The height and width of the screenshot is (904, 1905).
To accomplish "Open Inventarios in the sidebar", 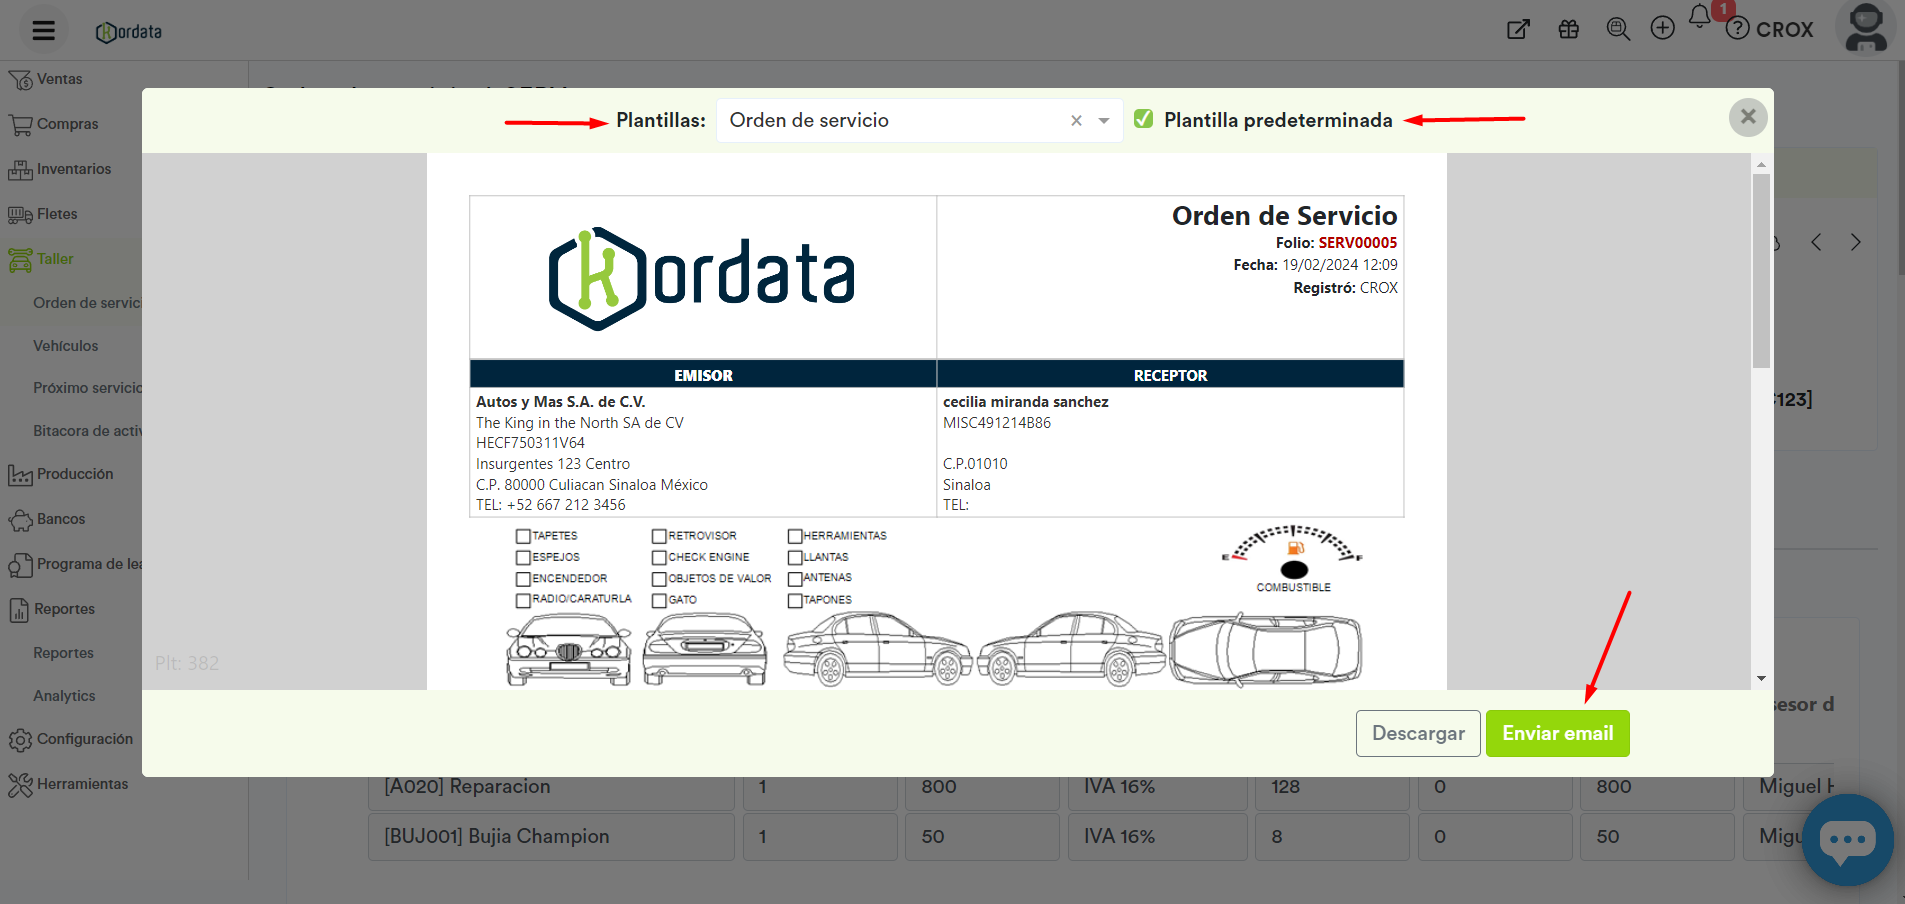I will click(73, 169).
